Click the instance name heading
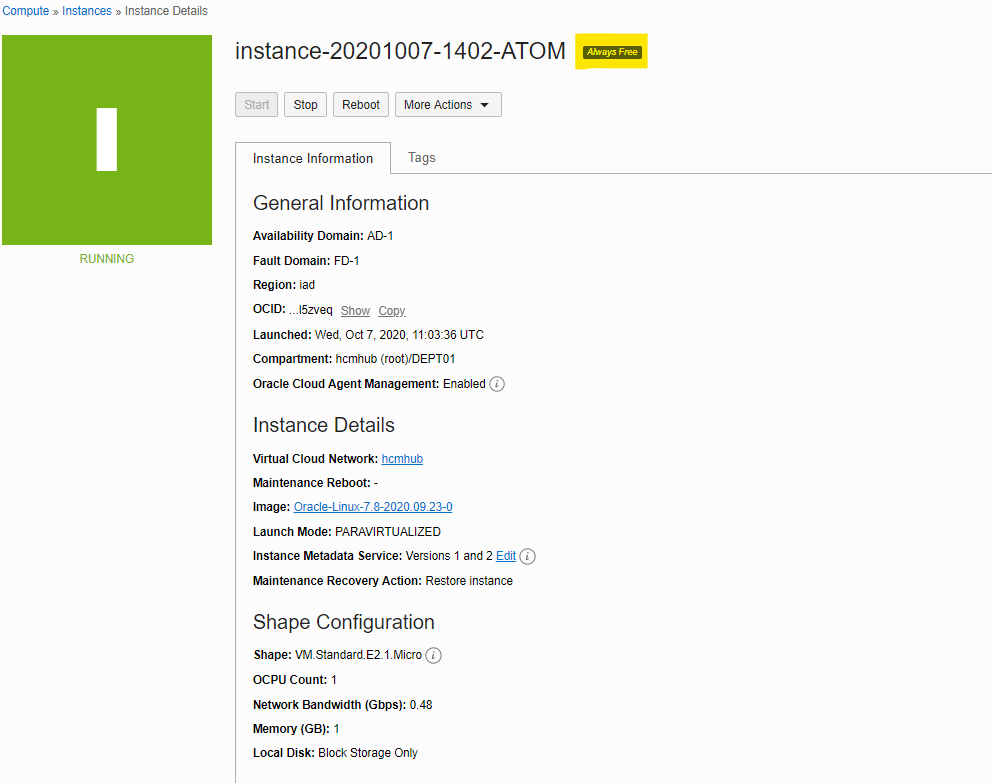Screen dimensions: 992x783 click(400, 51)
